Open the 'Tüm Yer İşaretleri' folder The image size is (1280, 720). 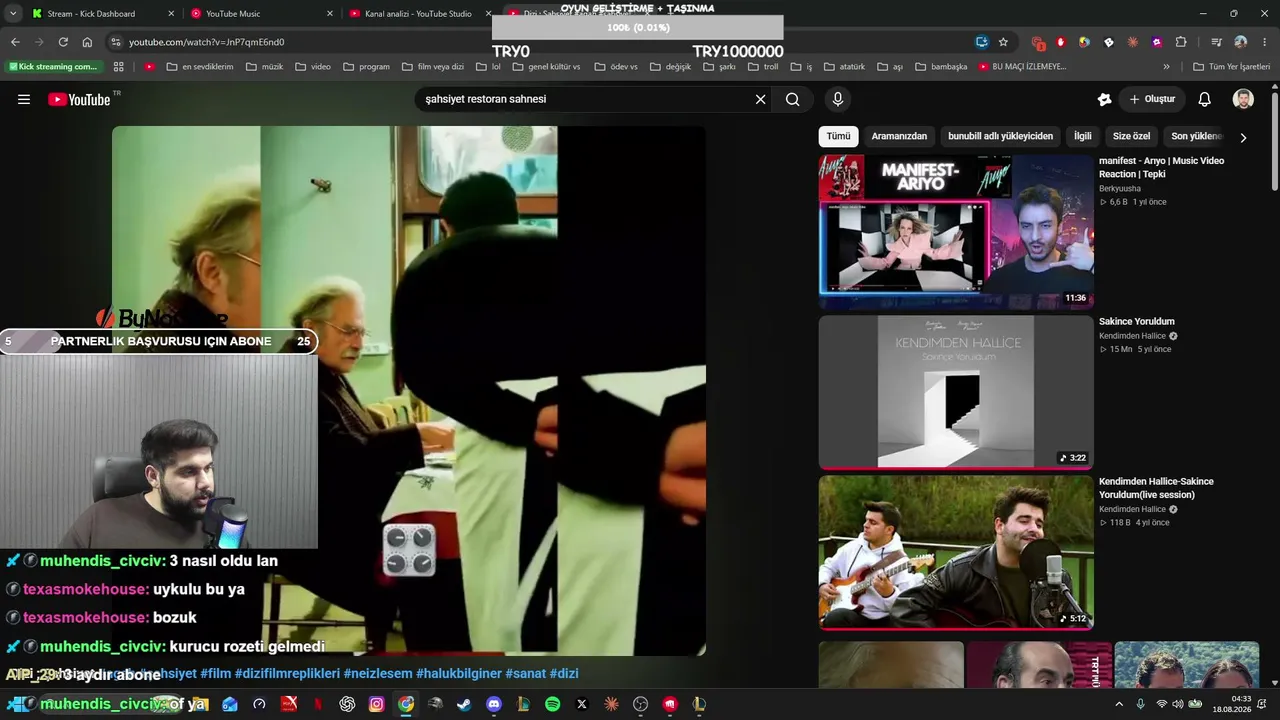point(1232,67)
